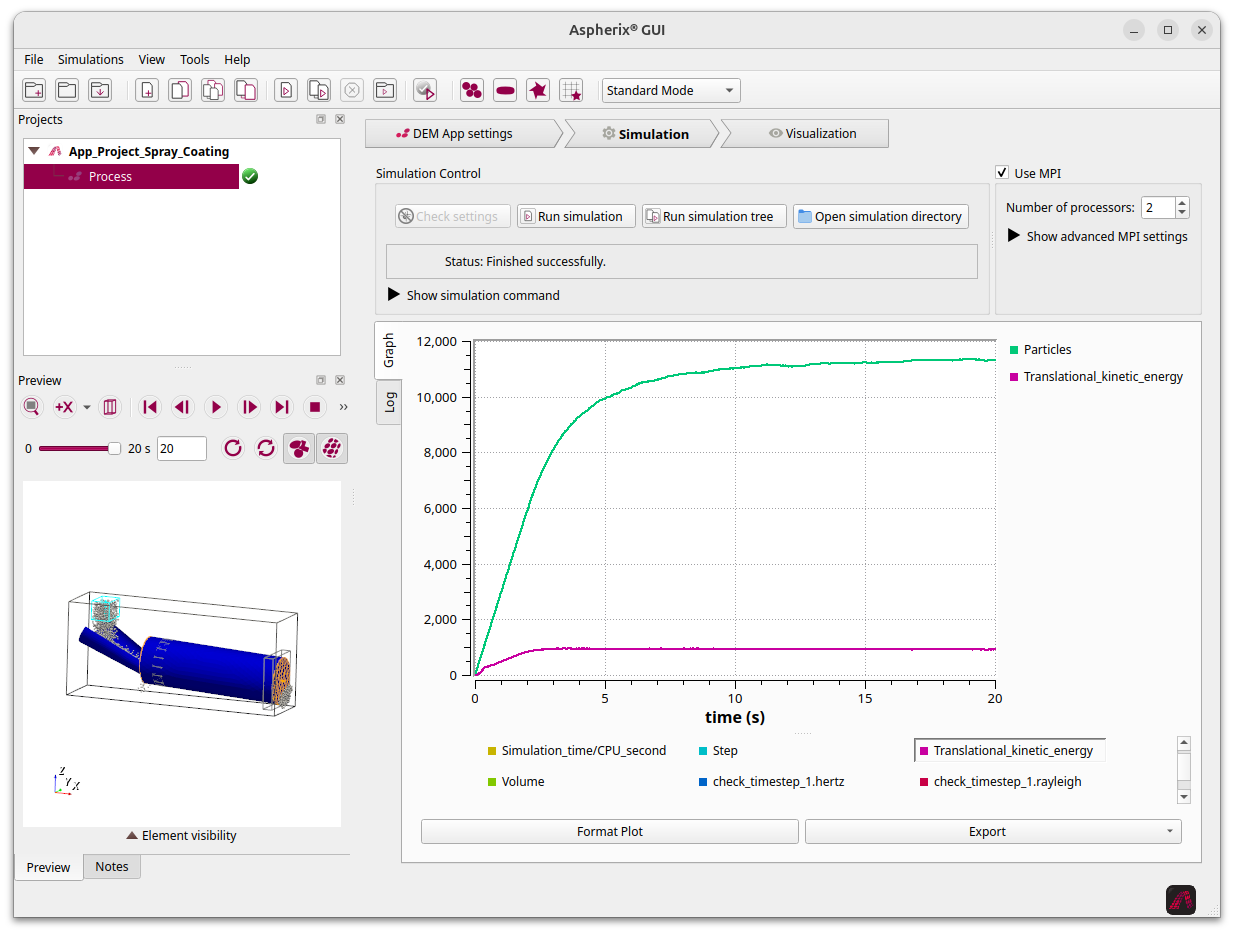Click the grid with star toolbar icon

[571, 90]
